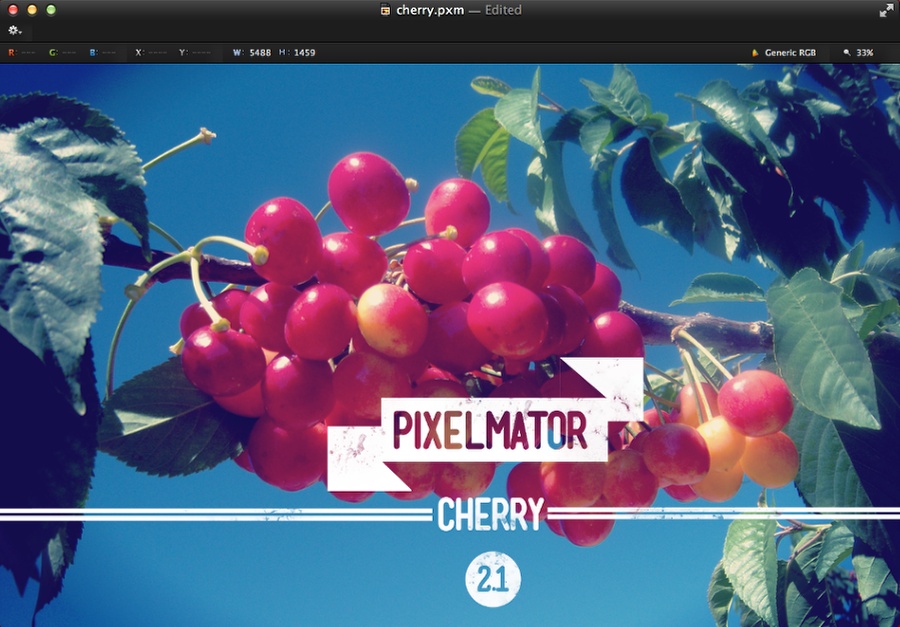Click the height value 1459

click(304, 53)
